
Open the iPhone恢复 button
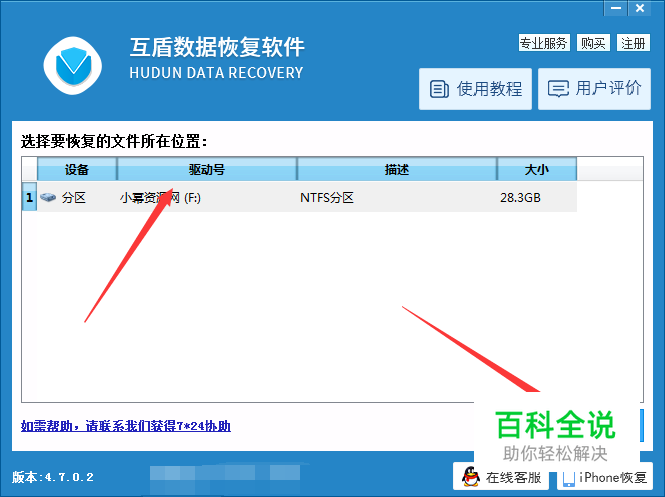coord(604,477)
